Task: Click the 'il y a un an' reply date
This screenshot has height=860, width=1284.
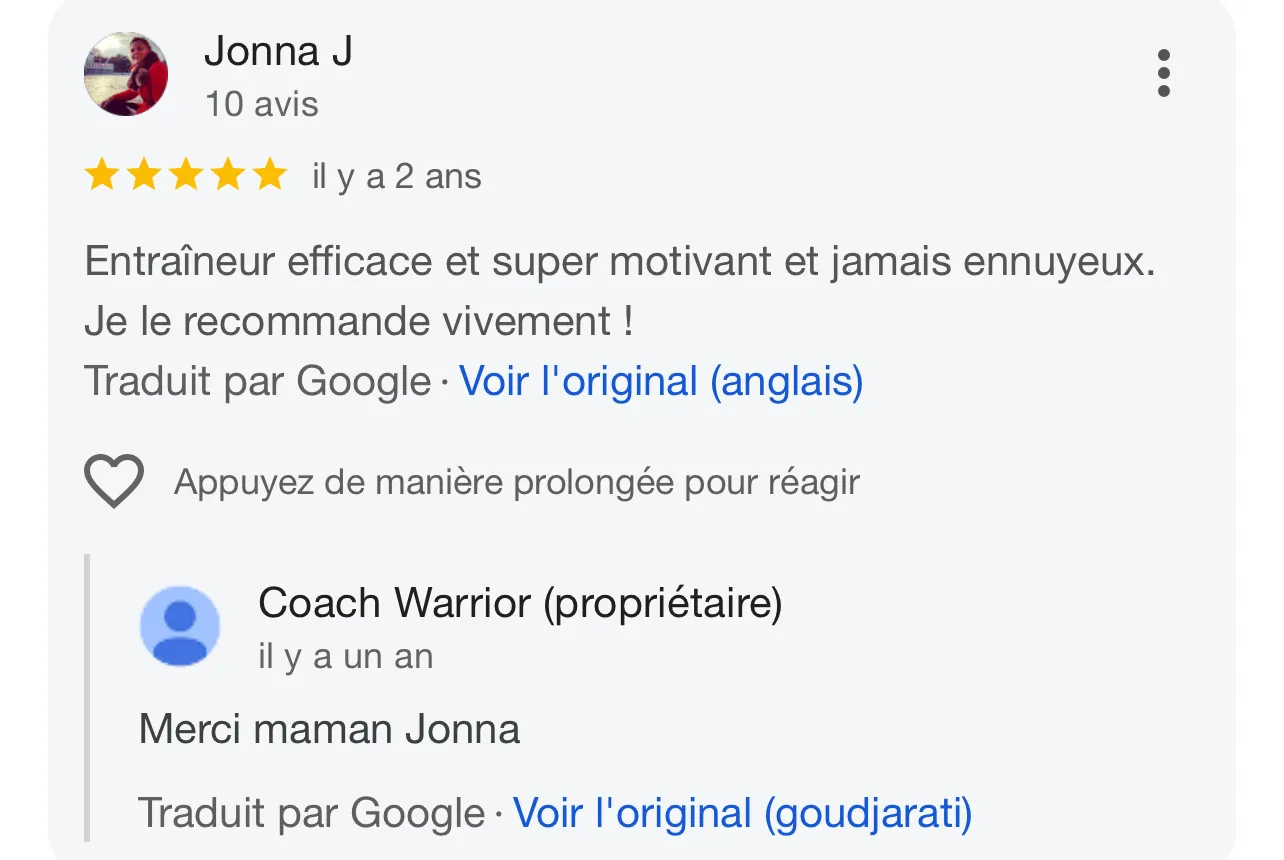Action: 346,657
